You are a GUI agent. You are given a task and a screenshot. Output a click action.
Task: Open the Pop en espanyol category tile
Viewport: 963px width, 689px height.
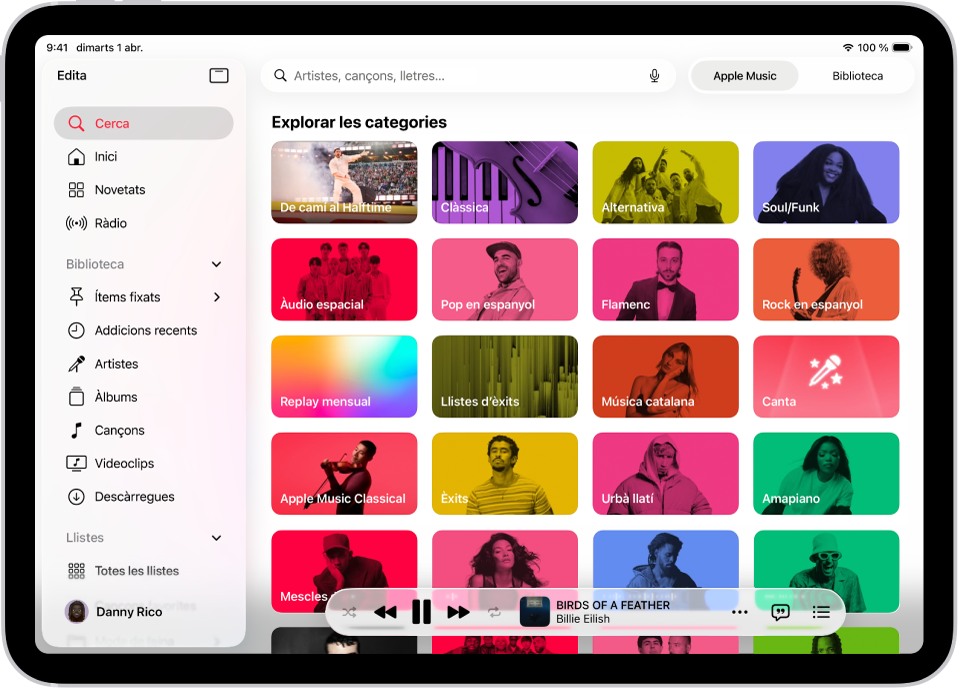click(505, 279)
